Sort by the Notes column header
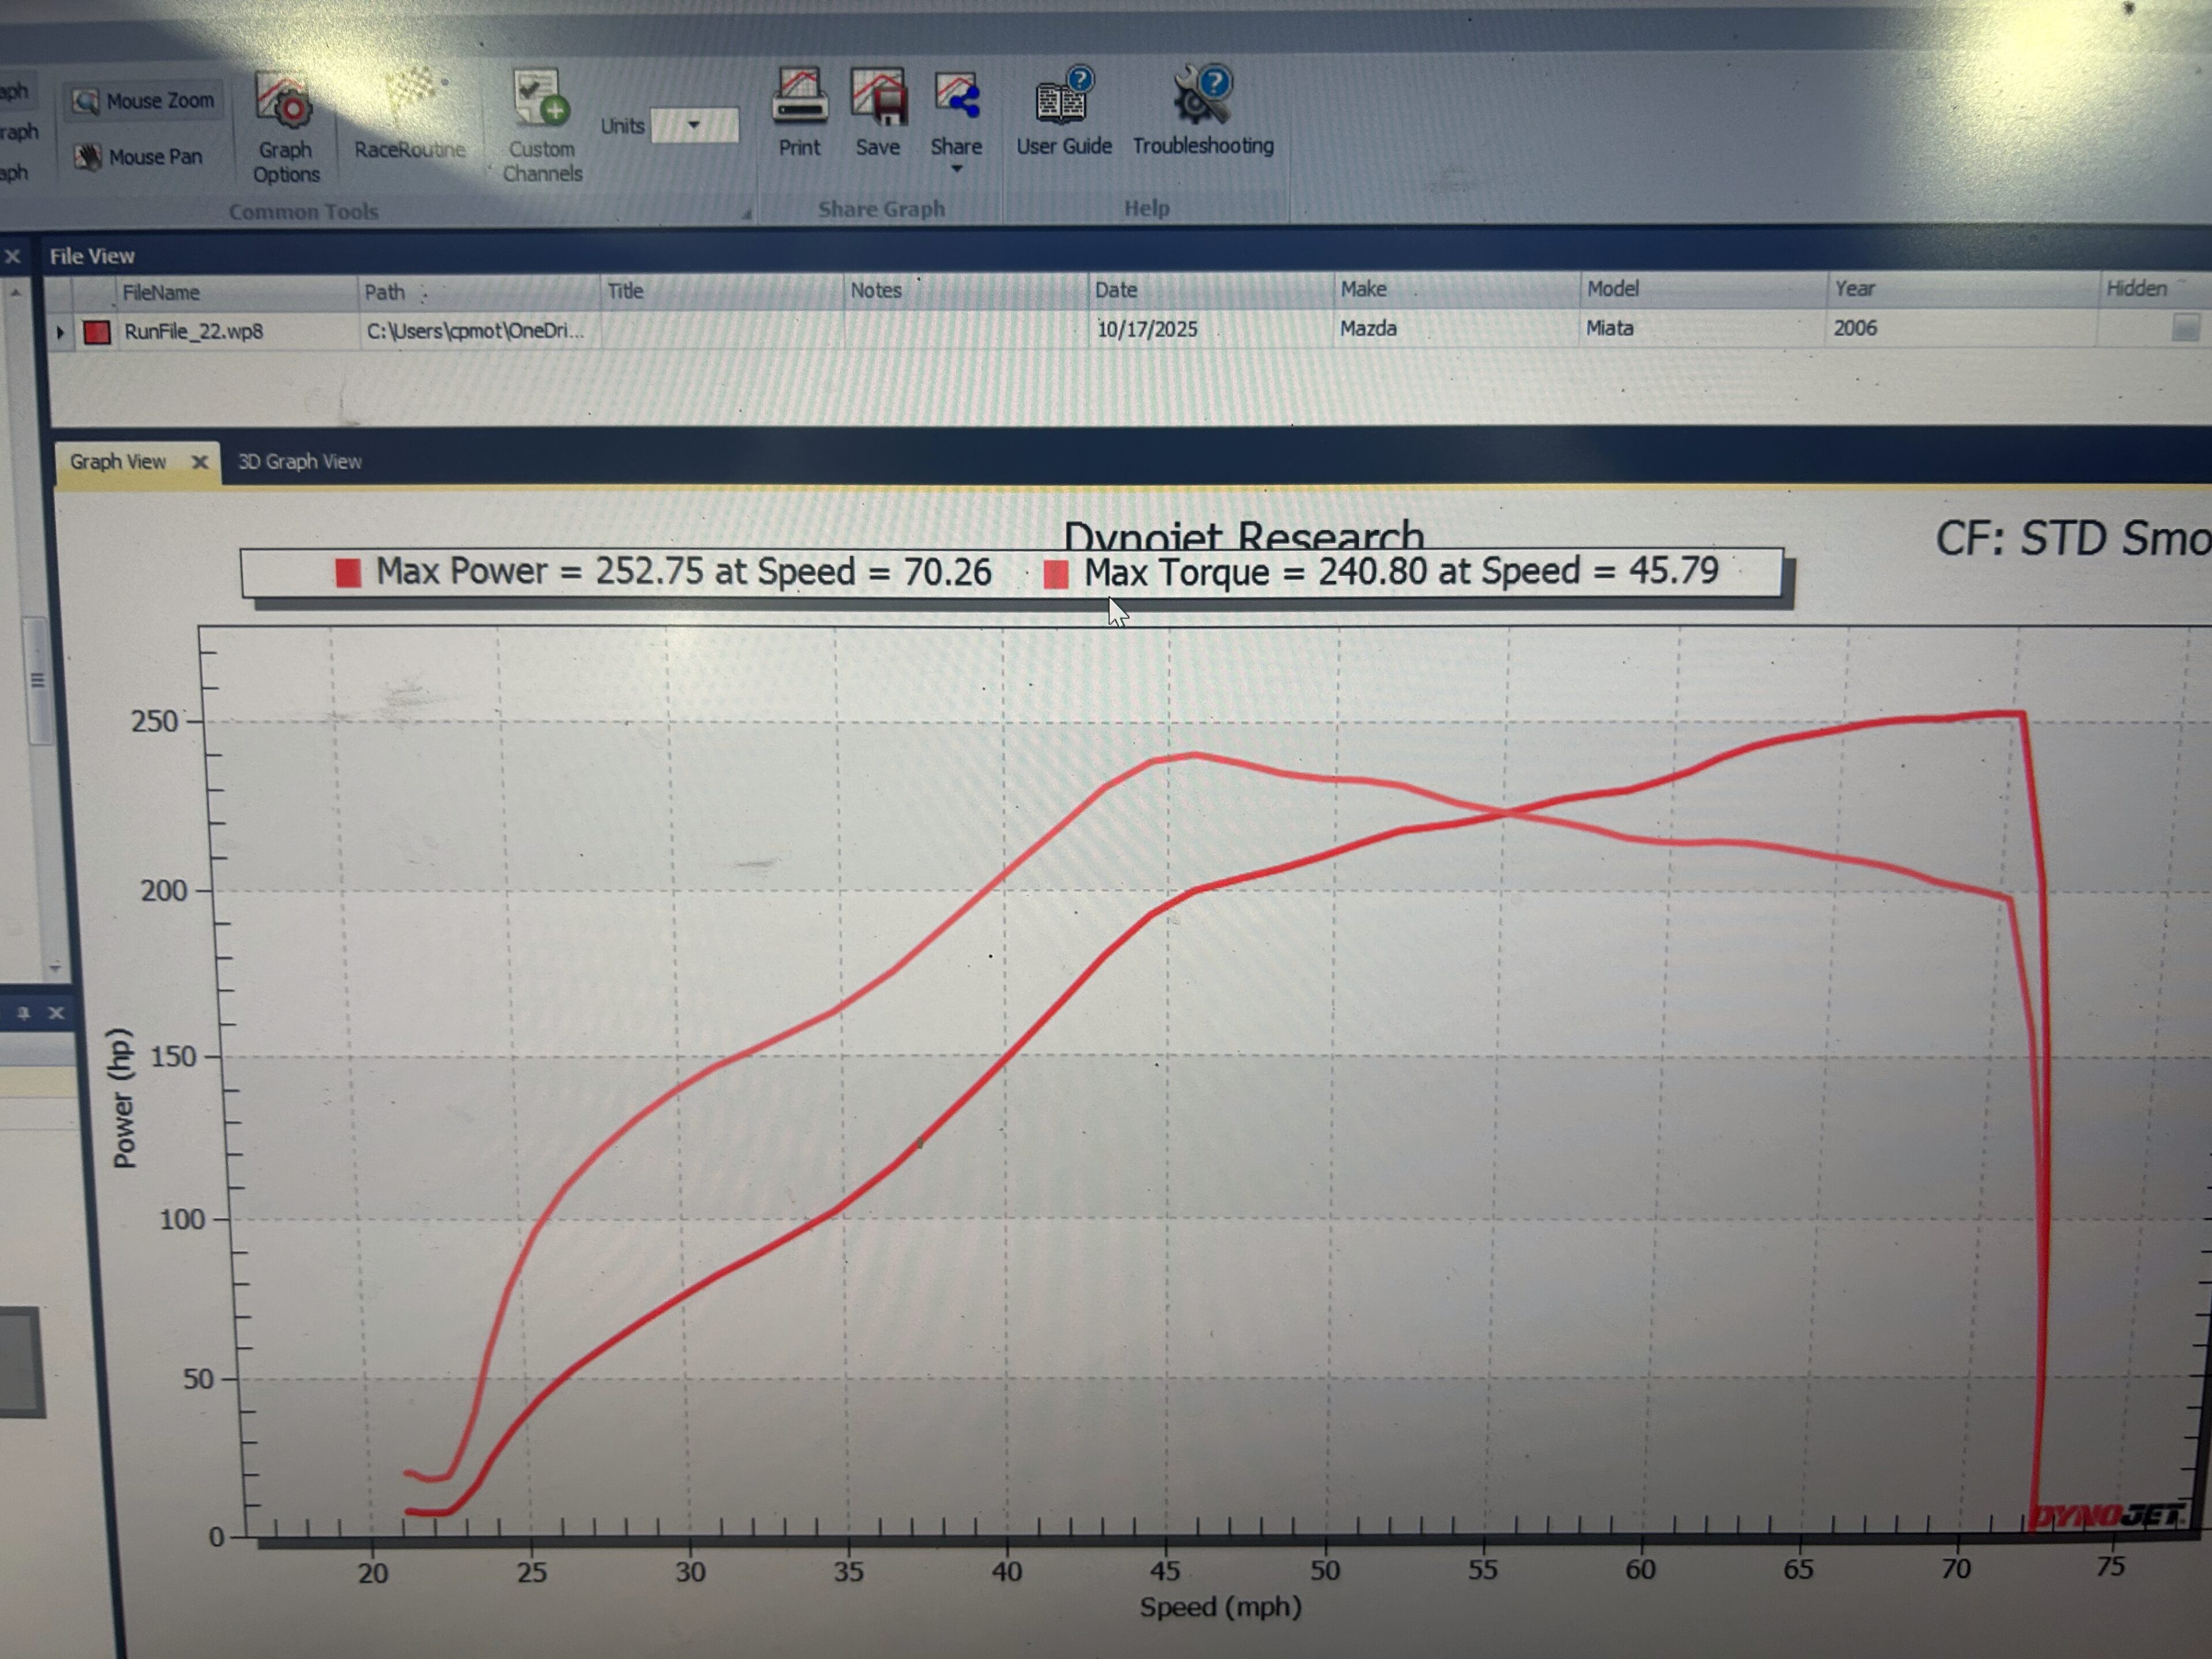 (x=966, y=290)
